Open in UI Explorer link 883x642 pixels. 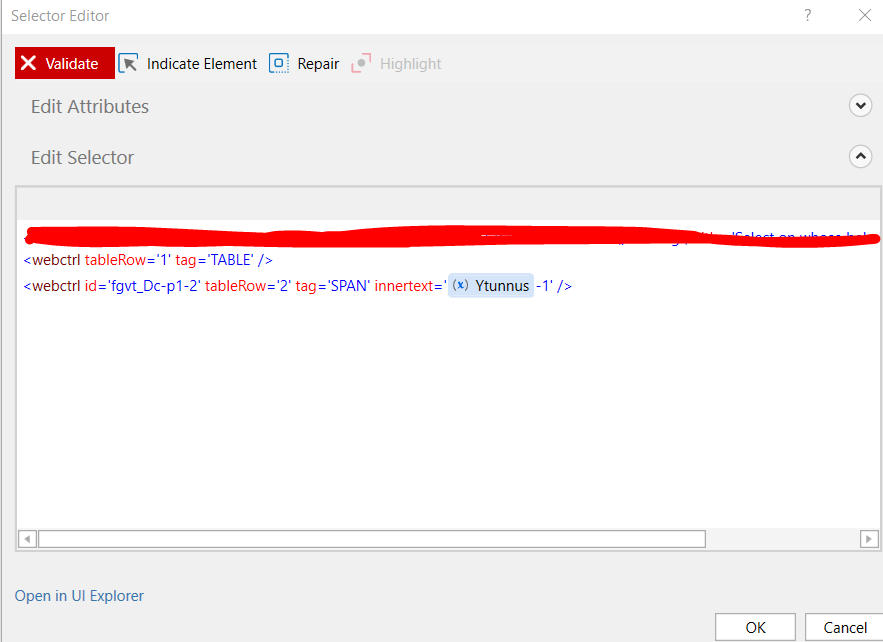coord(79,596)
